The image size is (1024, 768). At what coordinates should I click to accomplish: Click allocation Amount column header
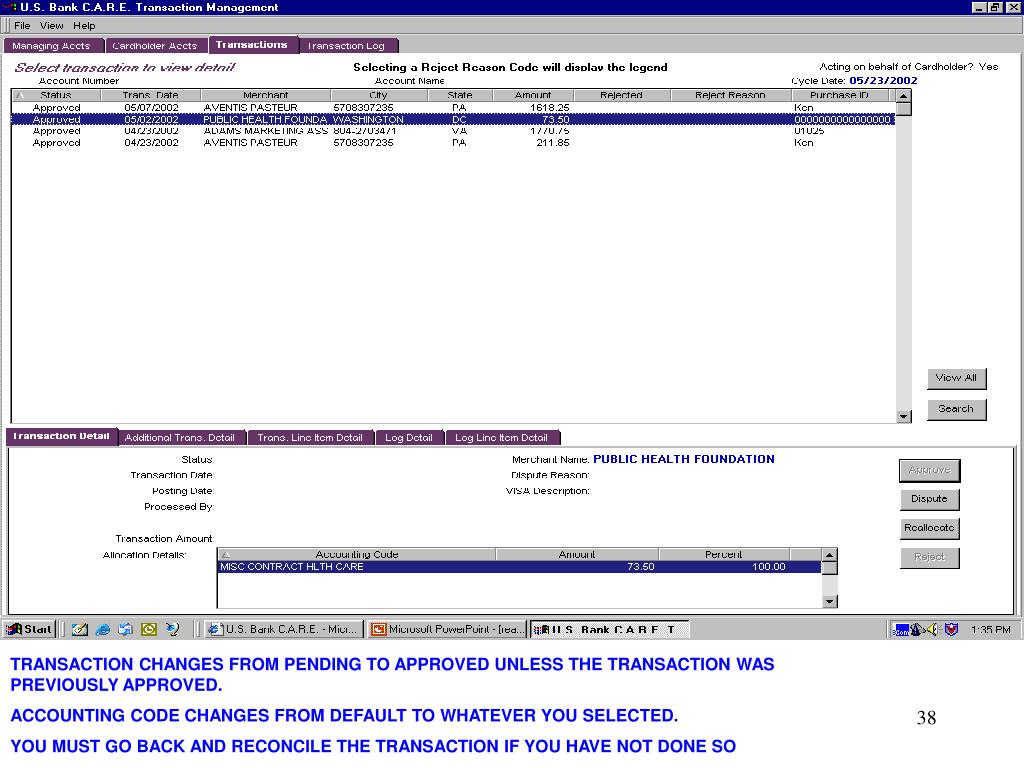pos(577,554)
